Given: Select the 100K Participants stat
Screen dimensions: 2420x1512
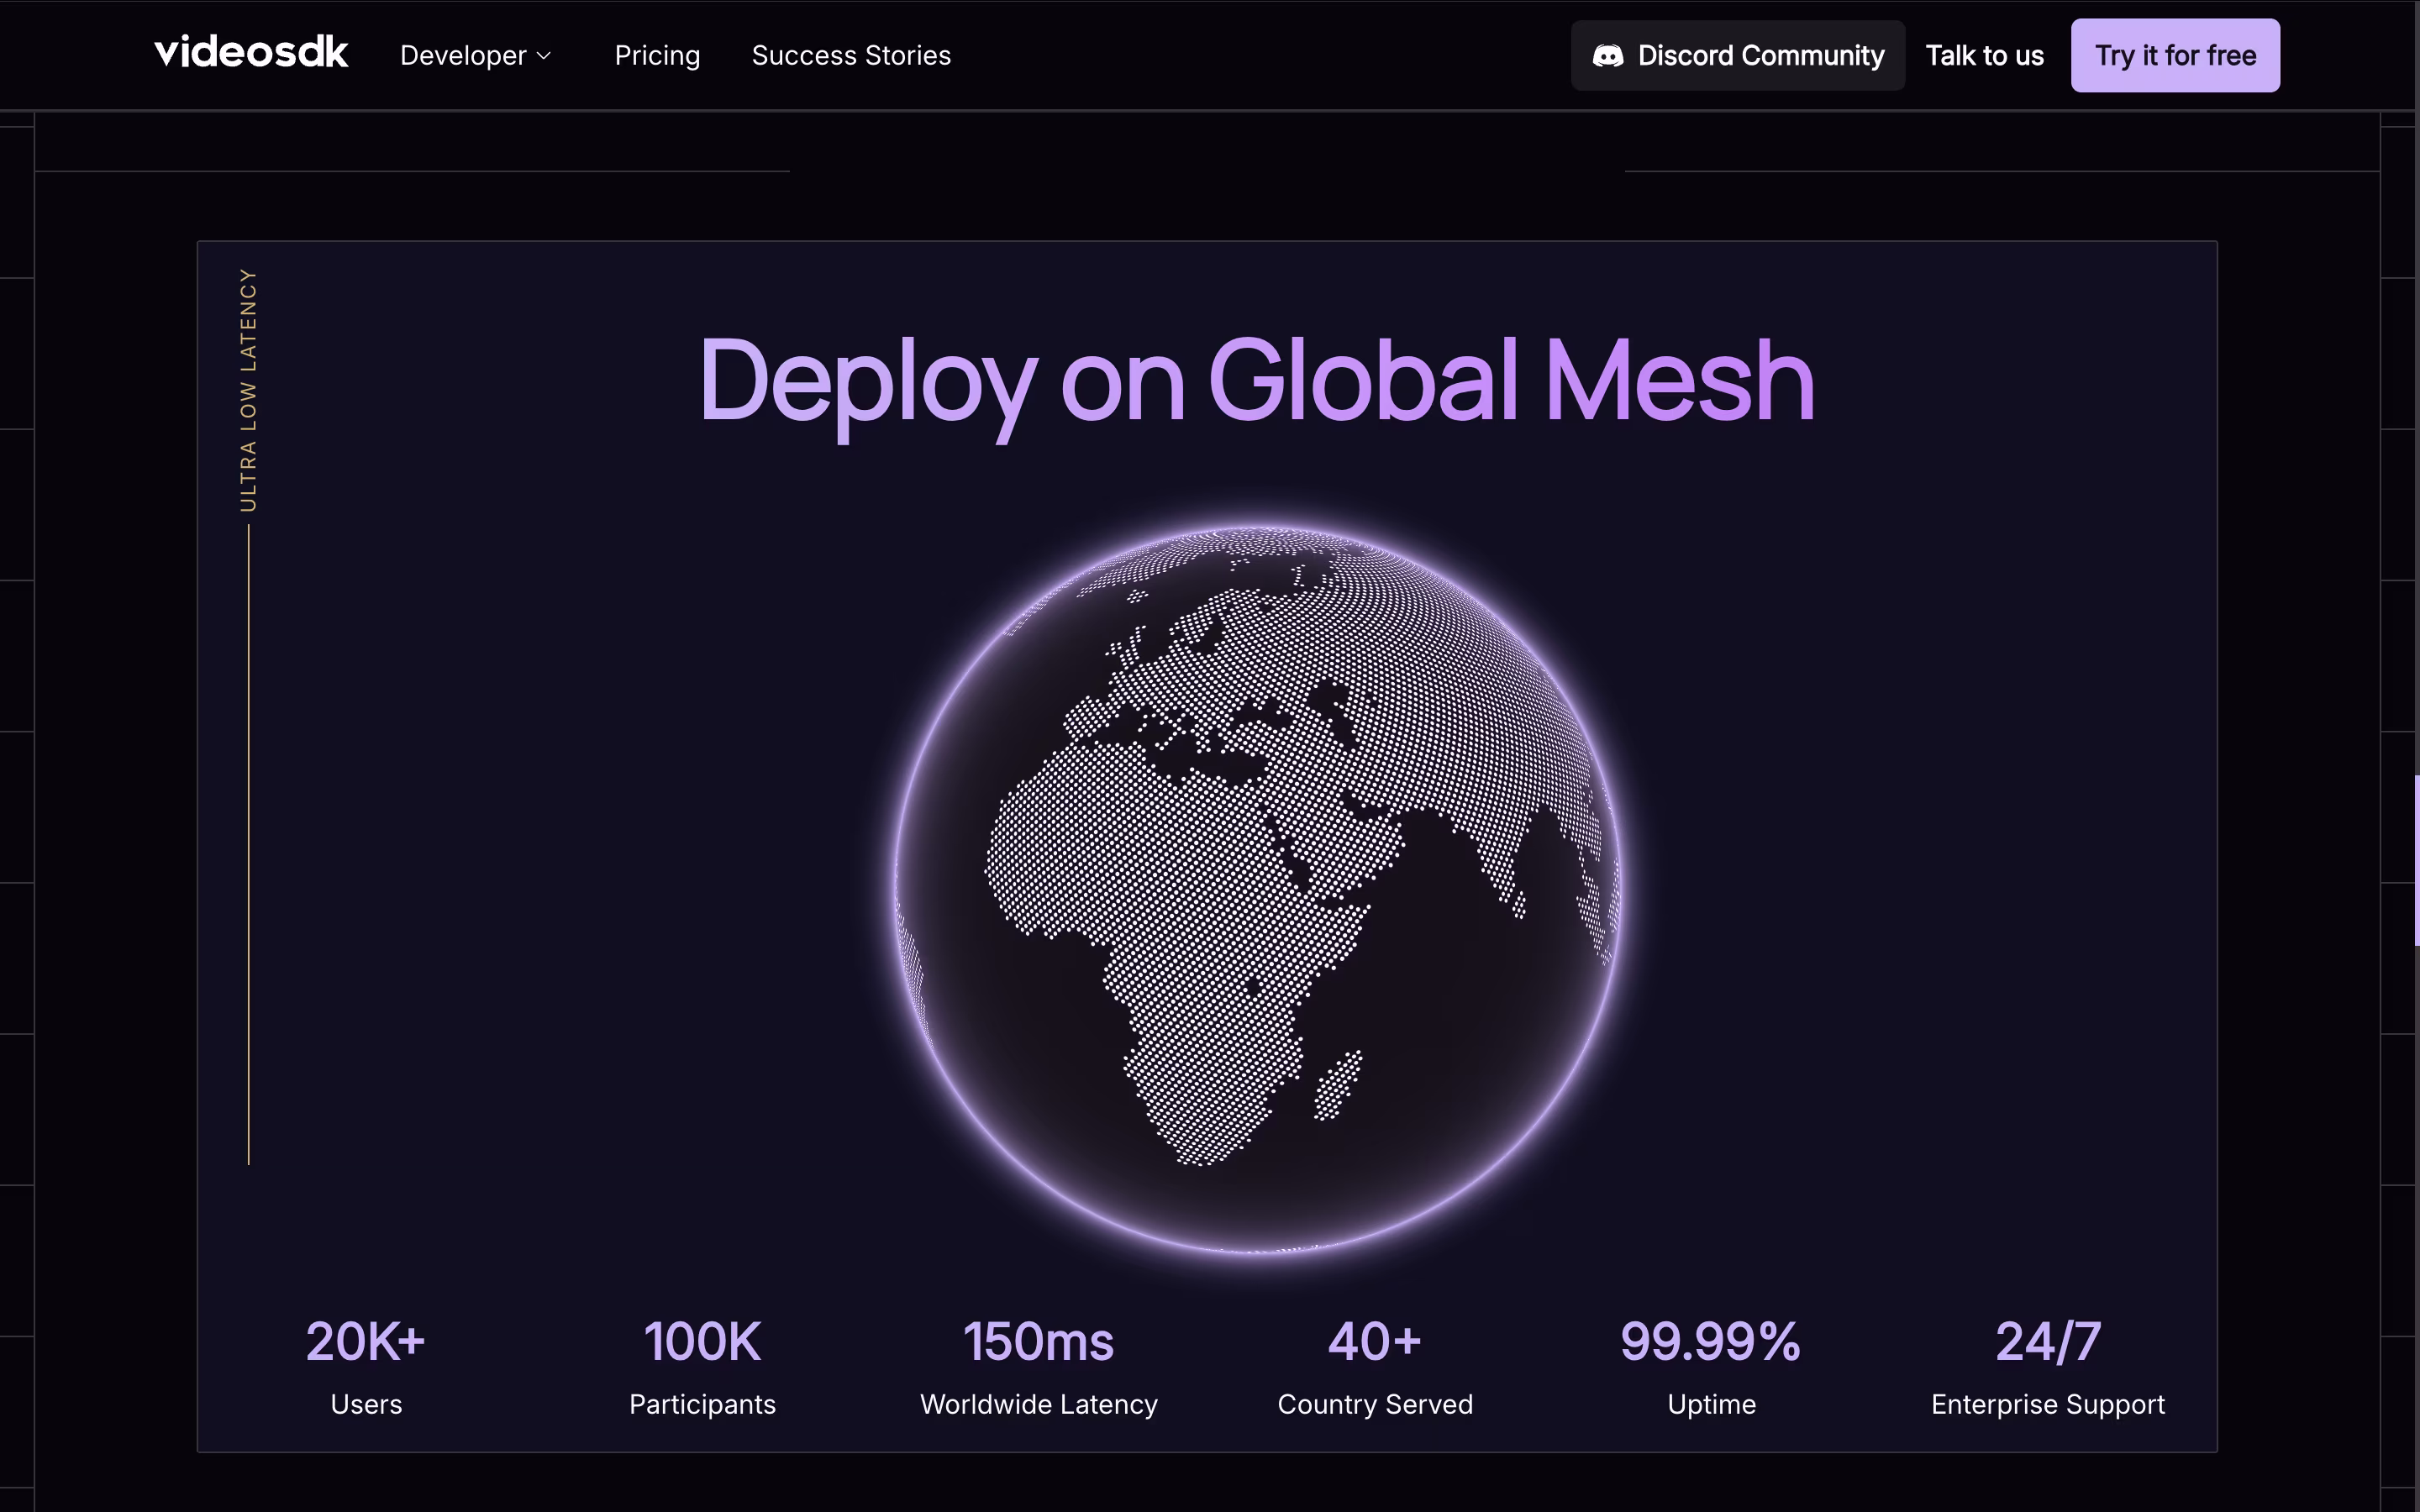Looking at the screenshot, I should (x=702, y=1364).
